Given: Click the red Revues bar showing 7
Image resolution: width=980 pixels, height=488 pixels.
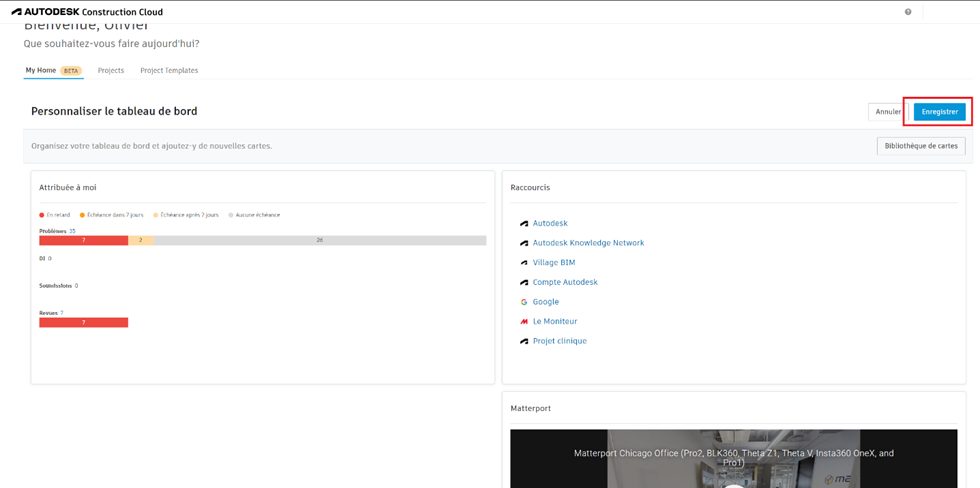Looking at the screenshot, I should (x=84, y=322).
